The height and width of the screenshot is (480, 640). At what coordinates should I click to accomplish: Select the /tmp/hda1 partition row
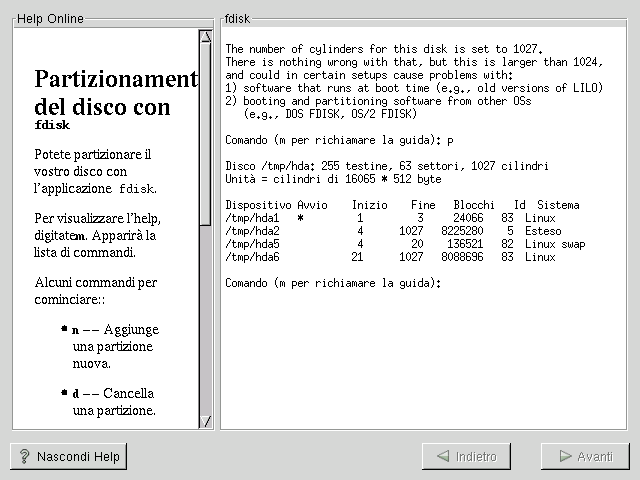390,218
